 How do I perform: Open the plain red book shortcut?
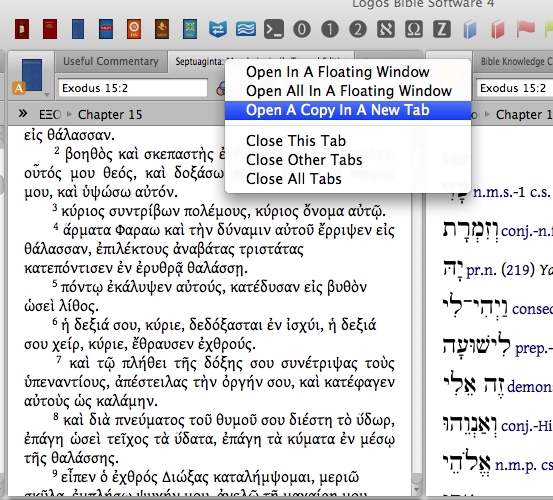click(x=50, y=29)
